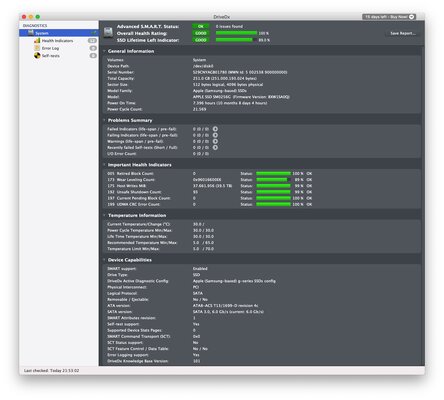Click the info arrow next to Recently failed Self-tests
This screenshot has height=400, width=444.
(x=215, y=147)
